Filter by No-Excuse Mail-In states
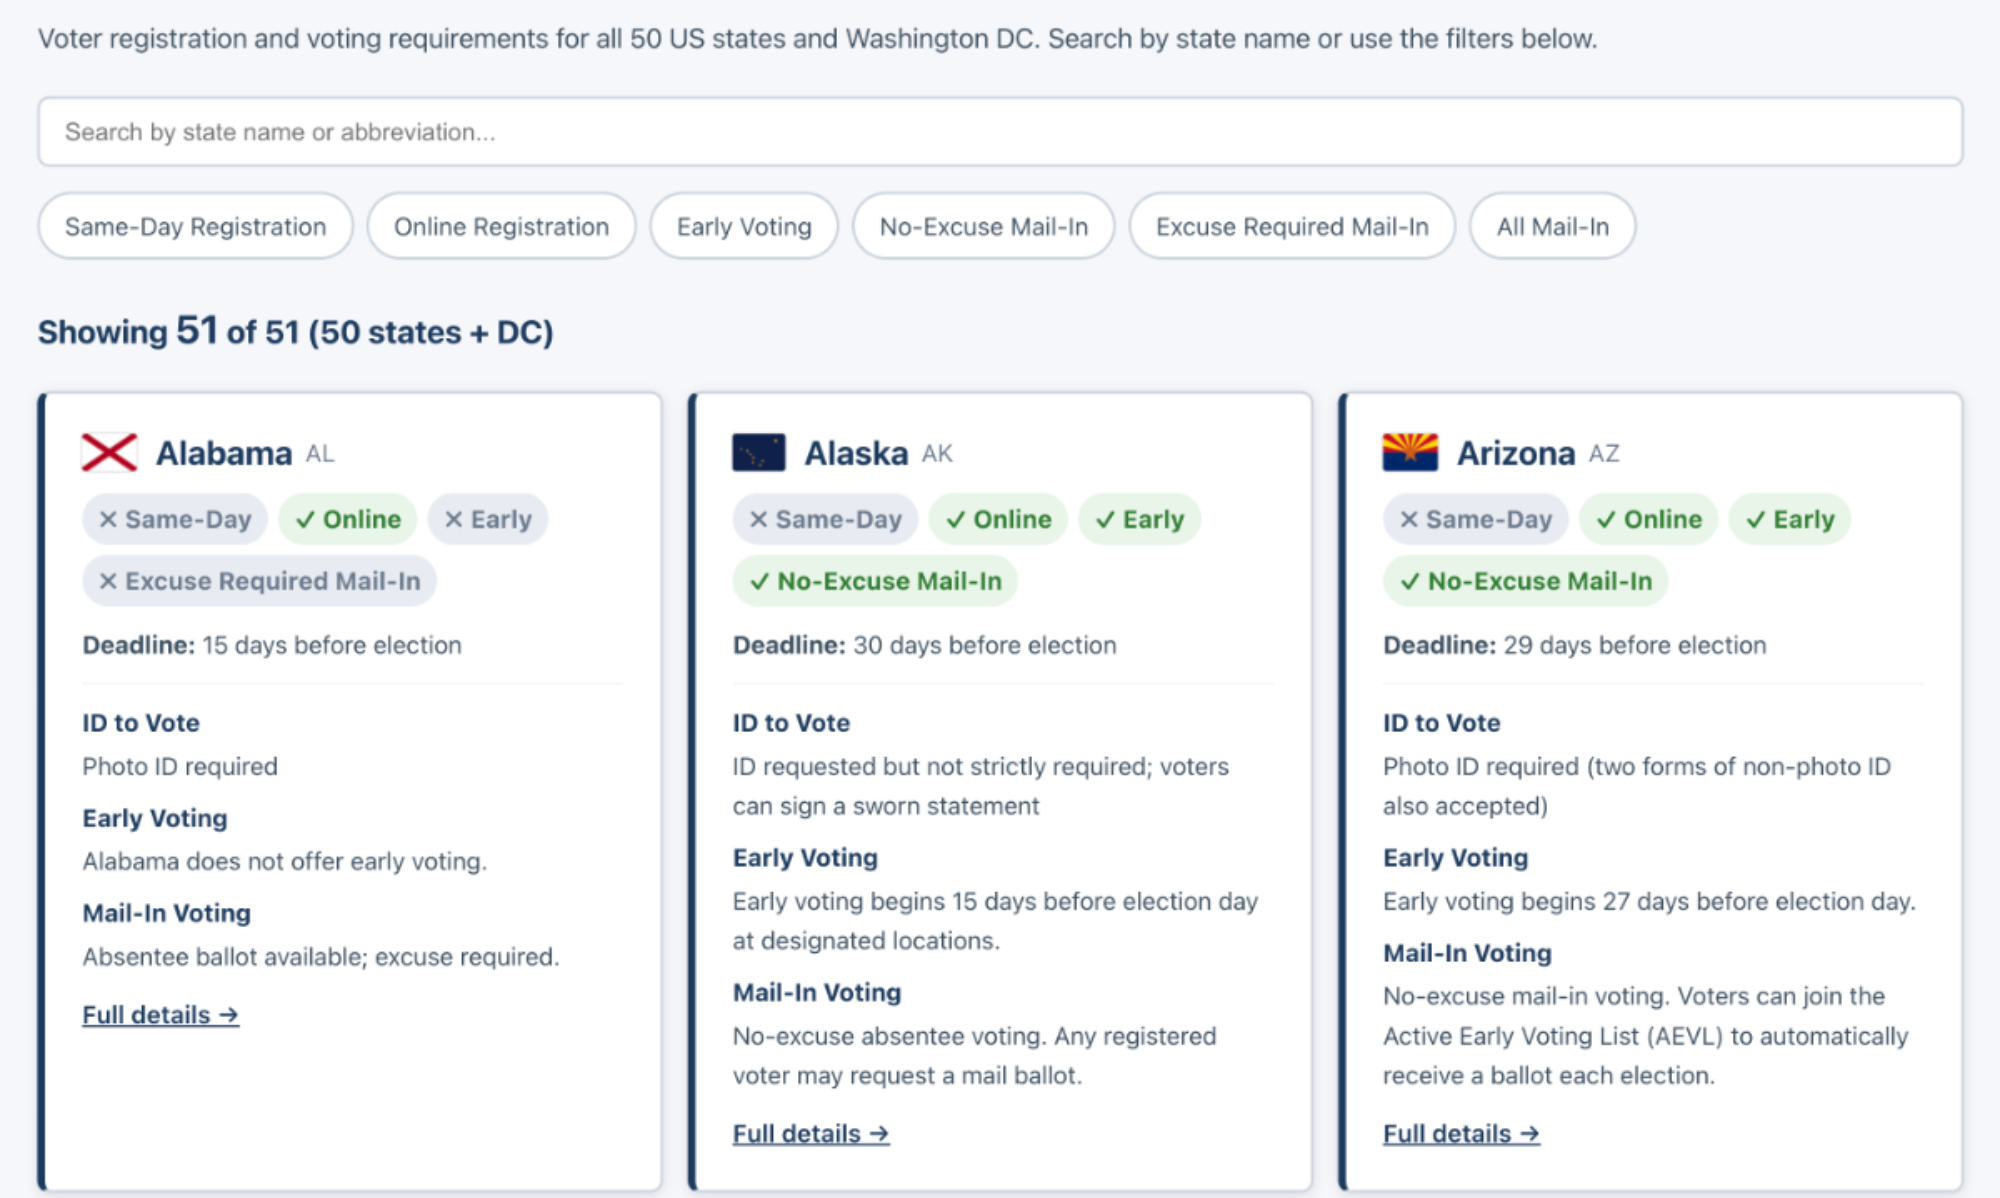 click(x=983, y=227)
